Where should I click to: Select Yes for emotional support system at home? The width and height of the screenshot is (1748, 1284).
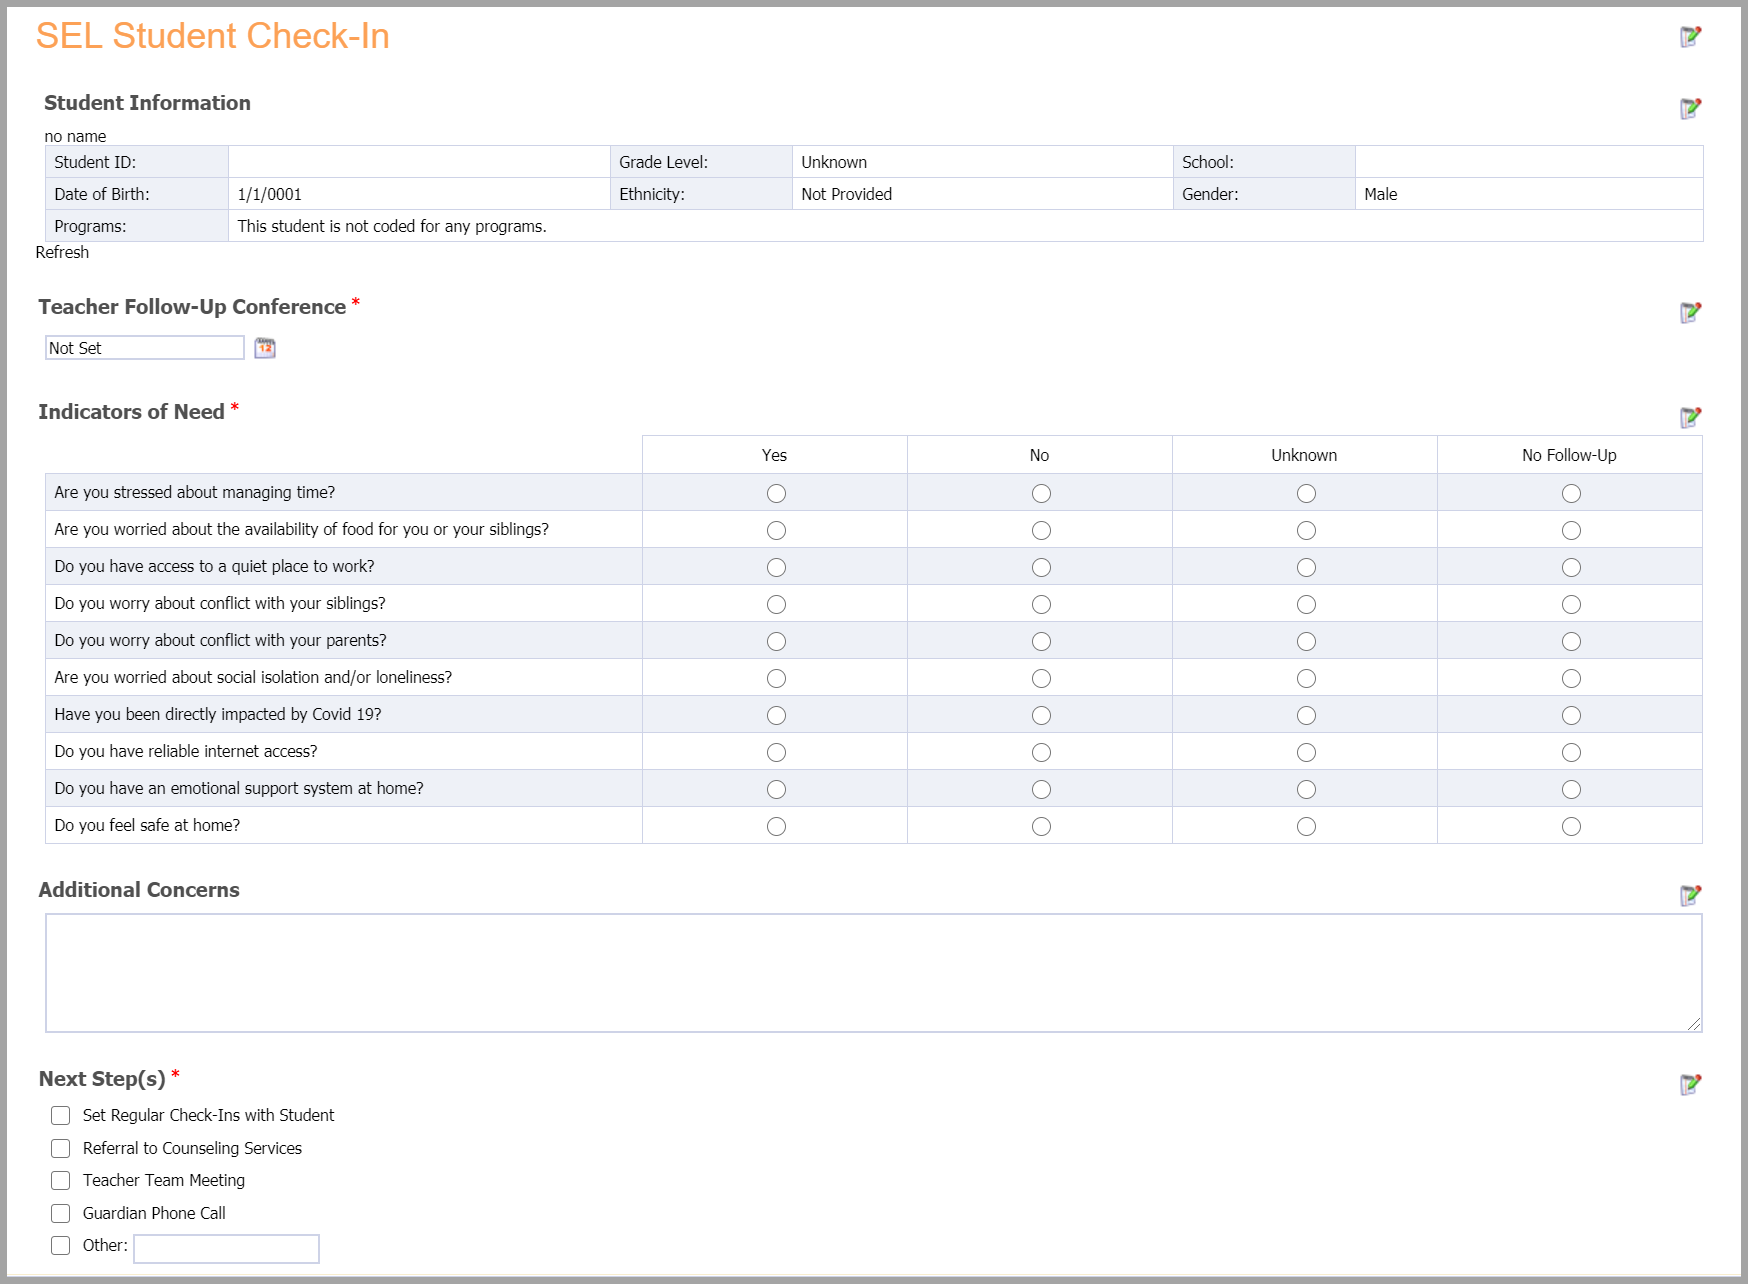pyautogui.click(x=776, y=789)
